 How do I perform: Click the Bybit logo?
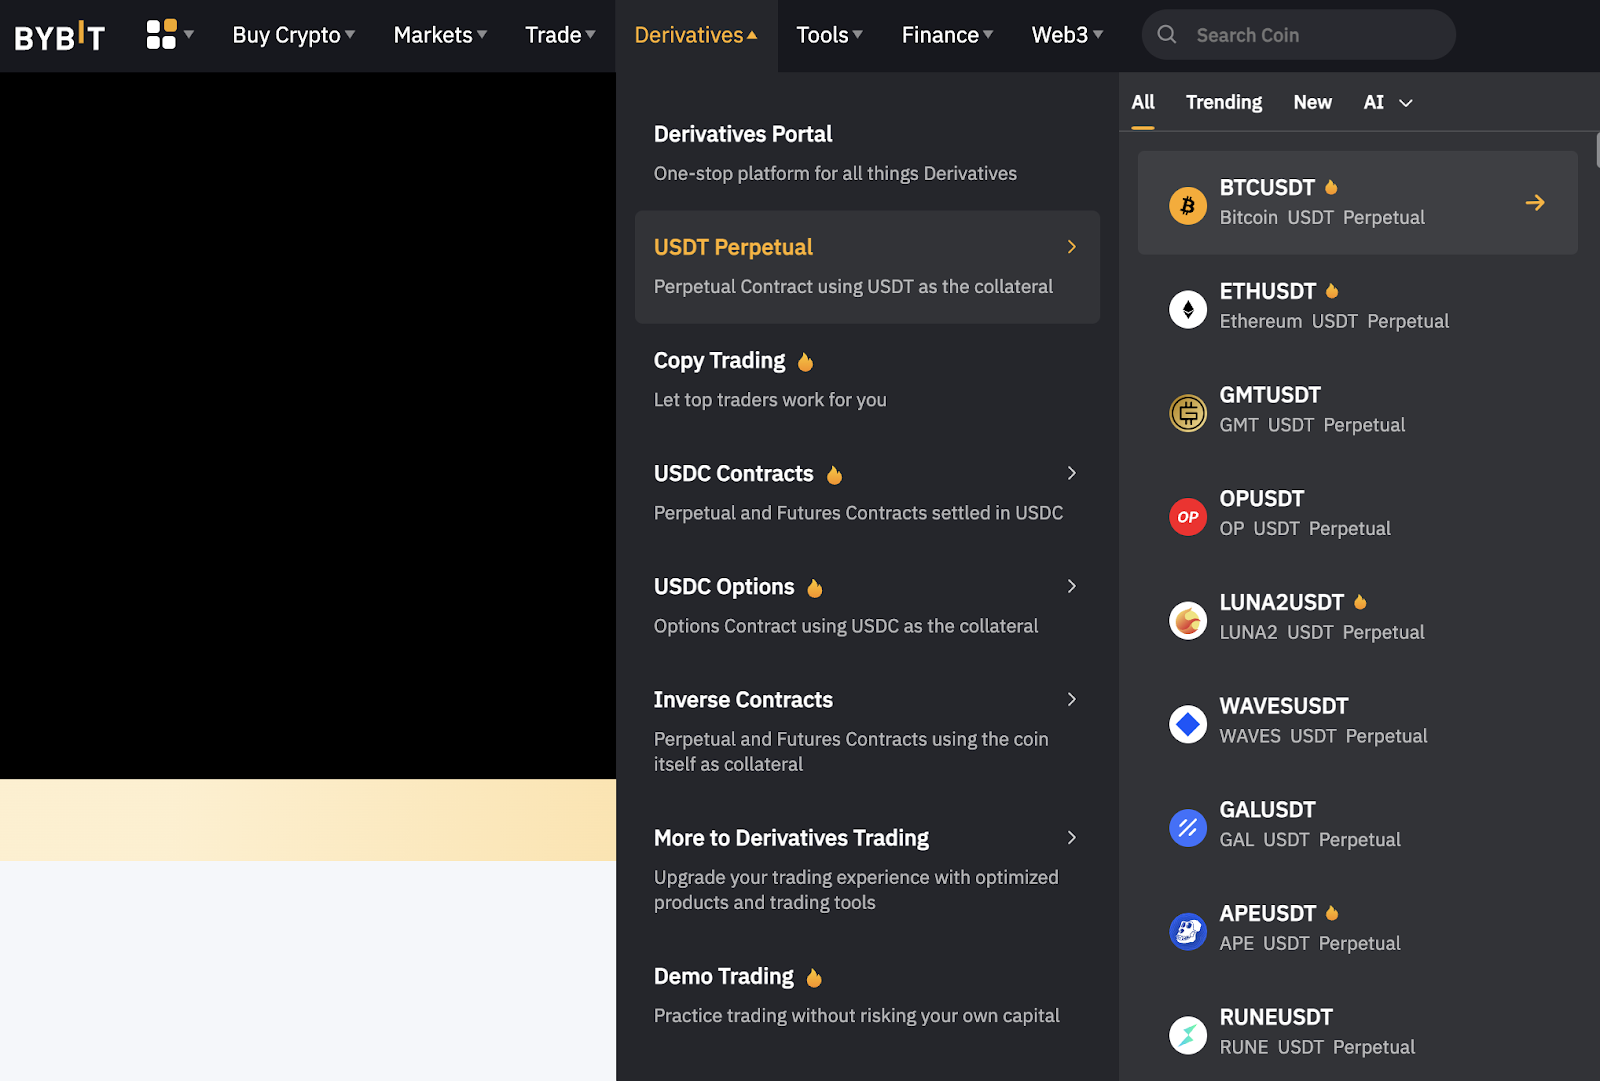tap(59, 36)
